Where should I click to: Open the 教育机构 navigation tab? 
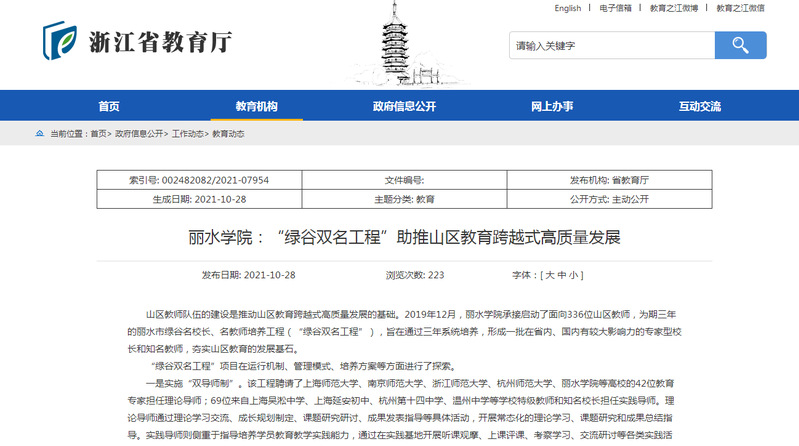(256, 106)
